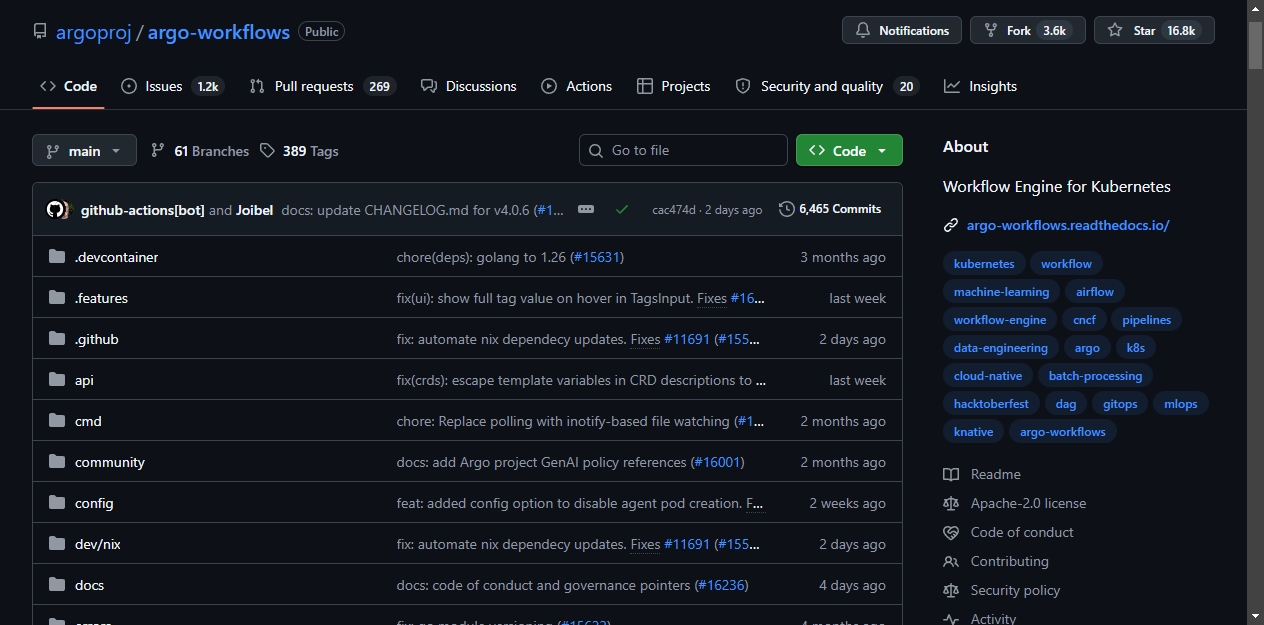Open the Issues tab
Screen dimensions: 1264x625
(x=172, y=86)
